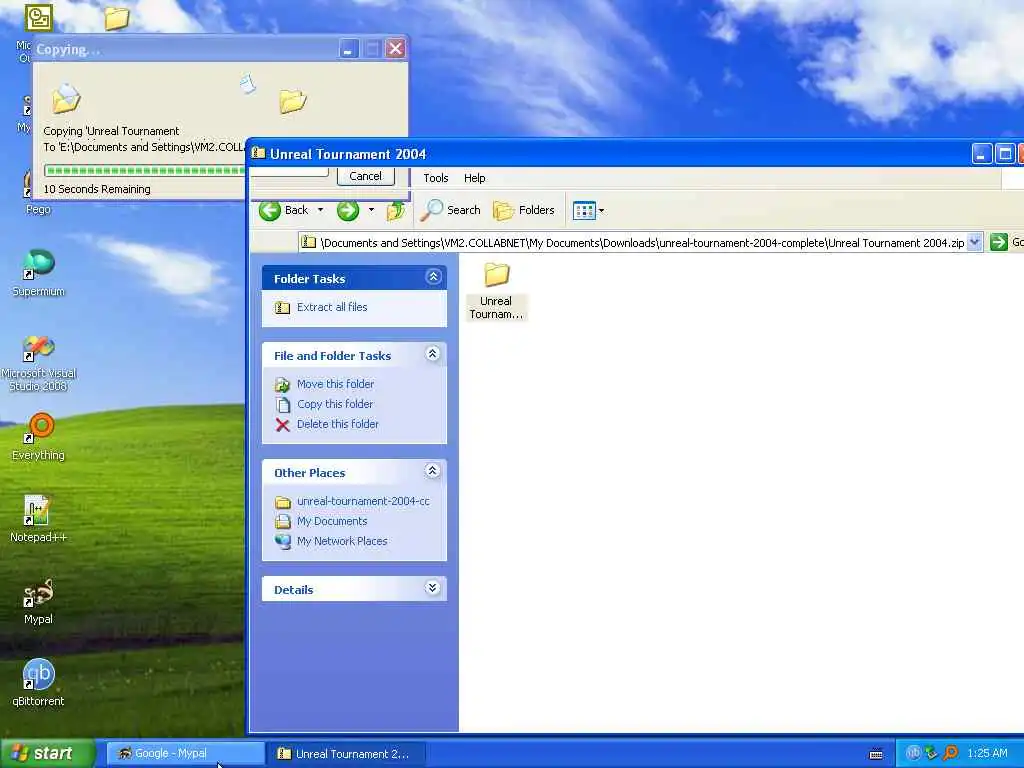Viewport: 1024px width, 768px height.
Task: Click the Move this folder link
Action: coord(336,384)
